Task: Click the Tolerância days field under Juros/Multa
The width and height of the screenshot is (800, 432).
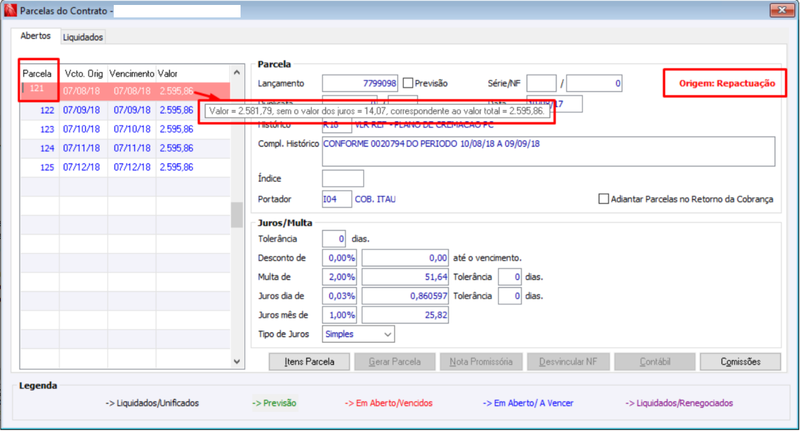Action: [334, 239]
